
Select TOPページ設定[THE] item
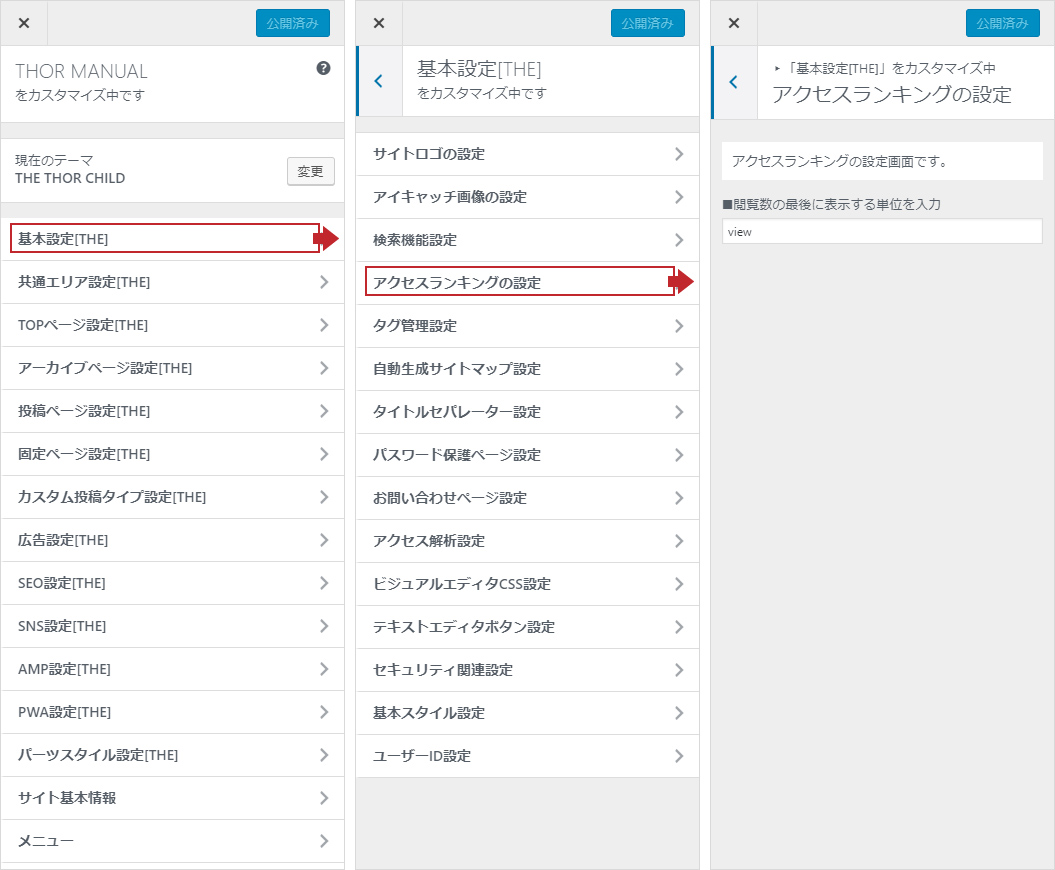[x=172, y=325]
